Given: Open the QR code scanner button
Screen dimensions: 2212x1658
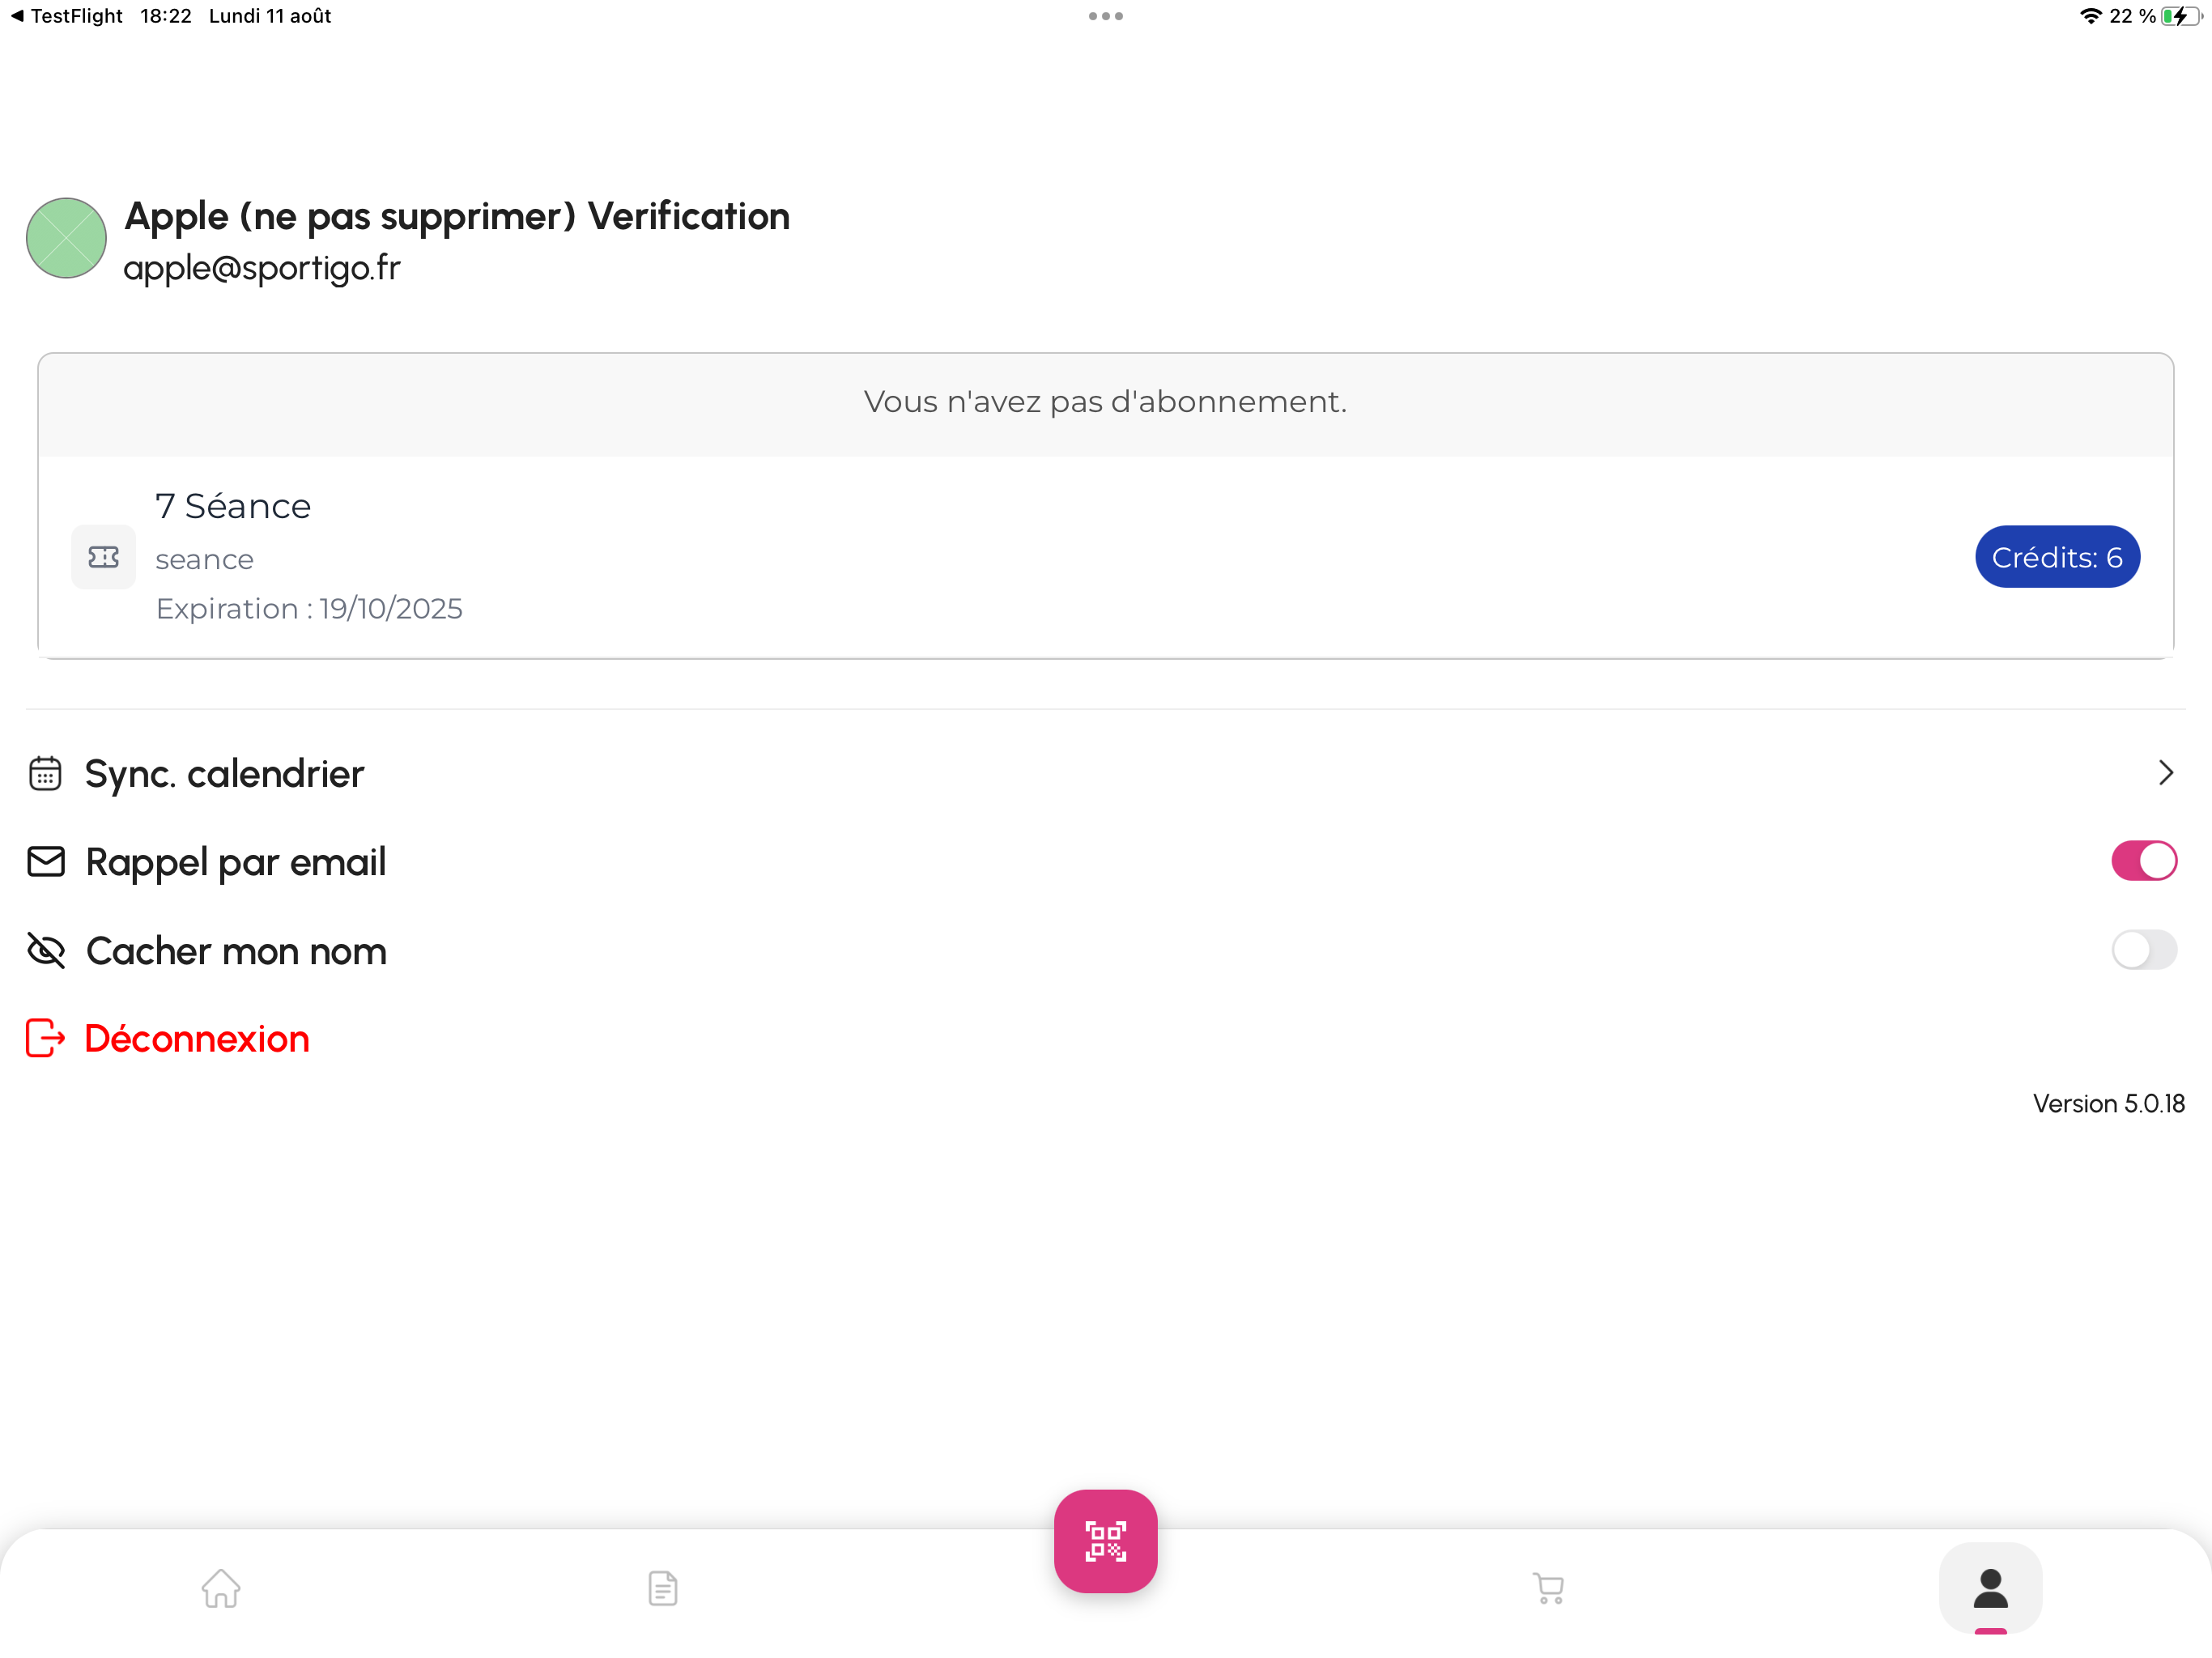Looking at the screenshot, I should click(x=1105, y=1540).
